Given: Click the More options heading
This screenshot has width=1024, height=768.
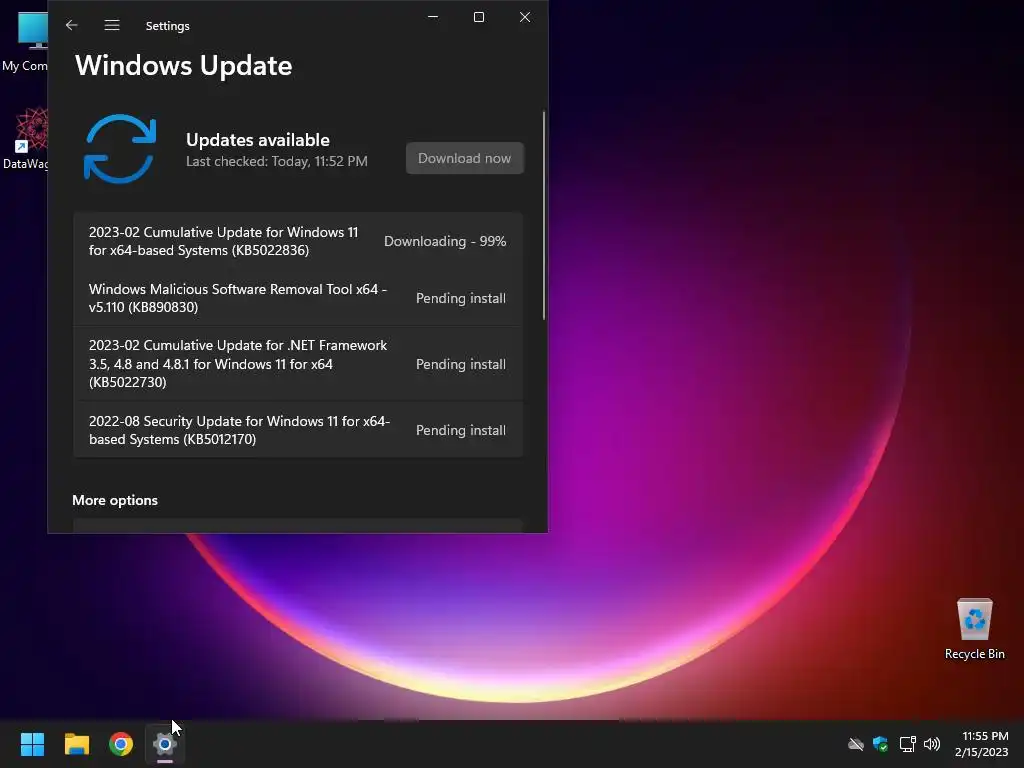Looking at the screenshot, I should [115, 500].
